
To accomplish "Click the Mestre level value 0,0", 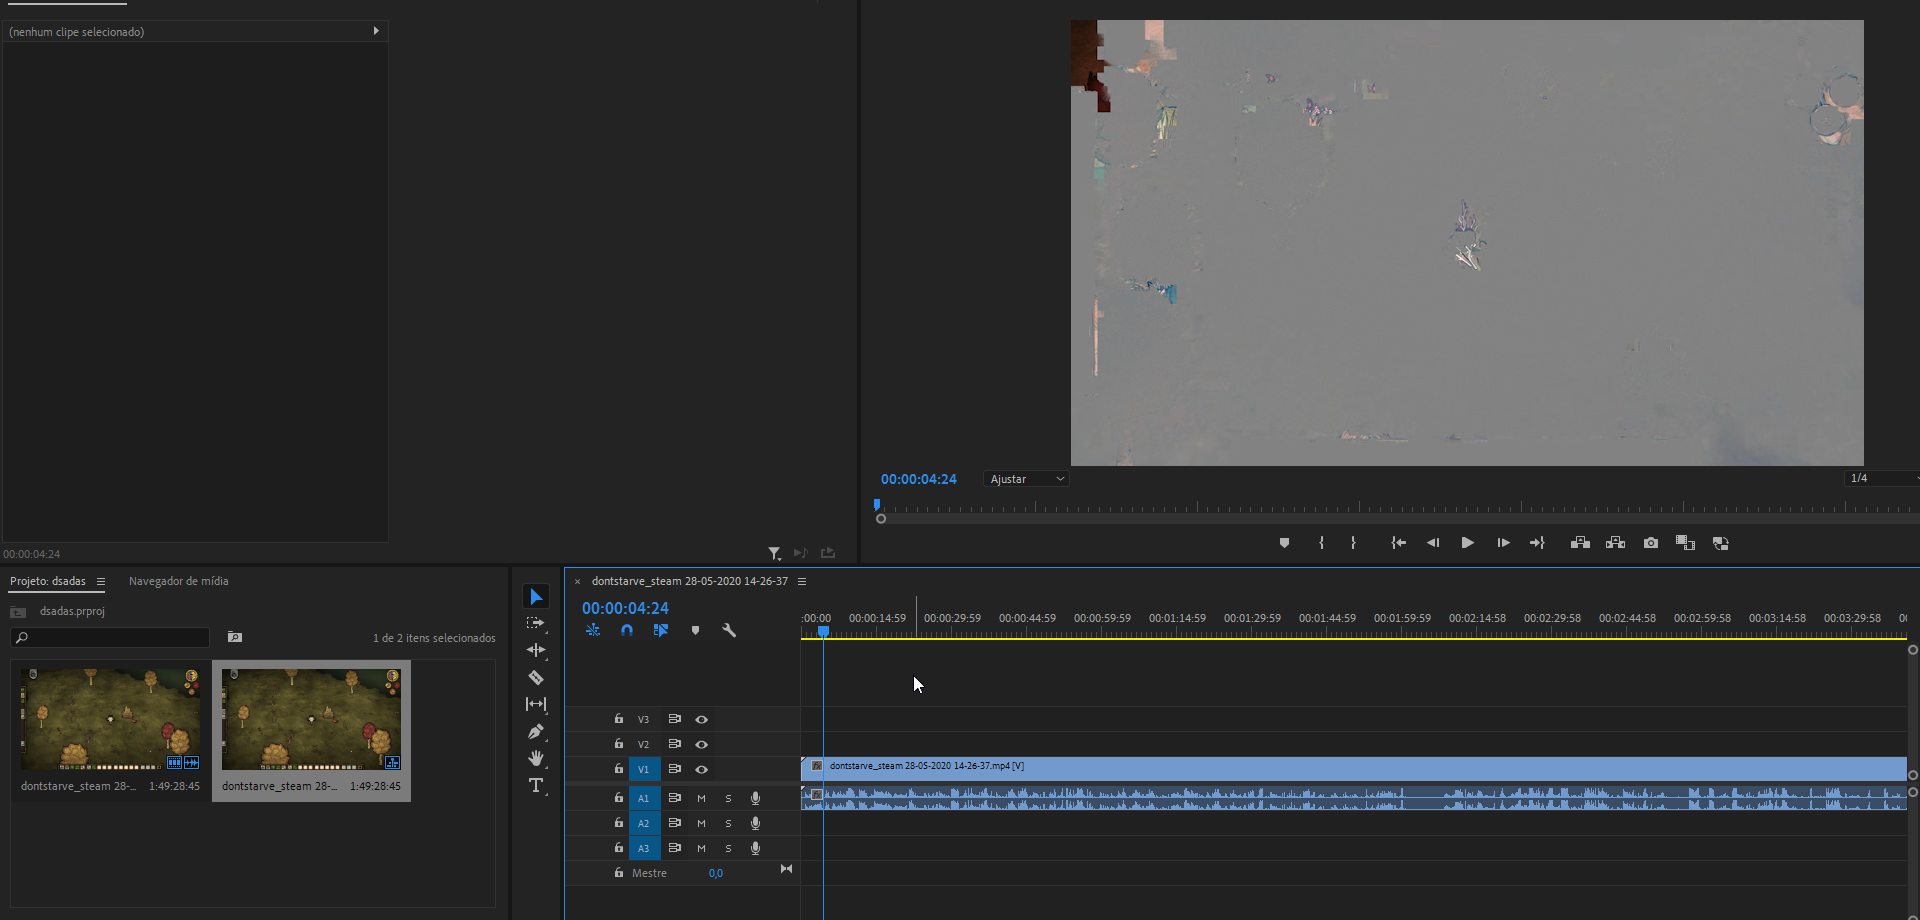I will [716, 872].
